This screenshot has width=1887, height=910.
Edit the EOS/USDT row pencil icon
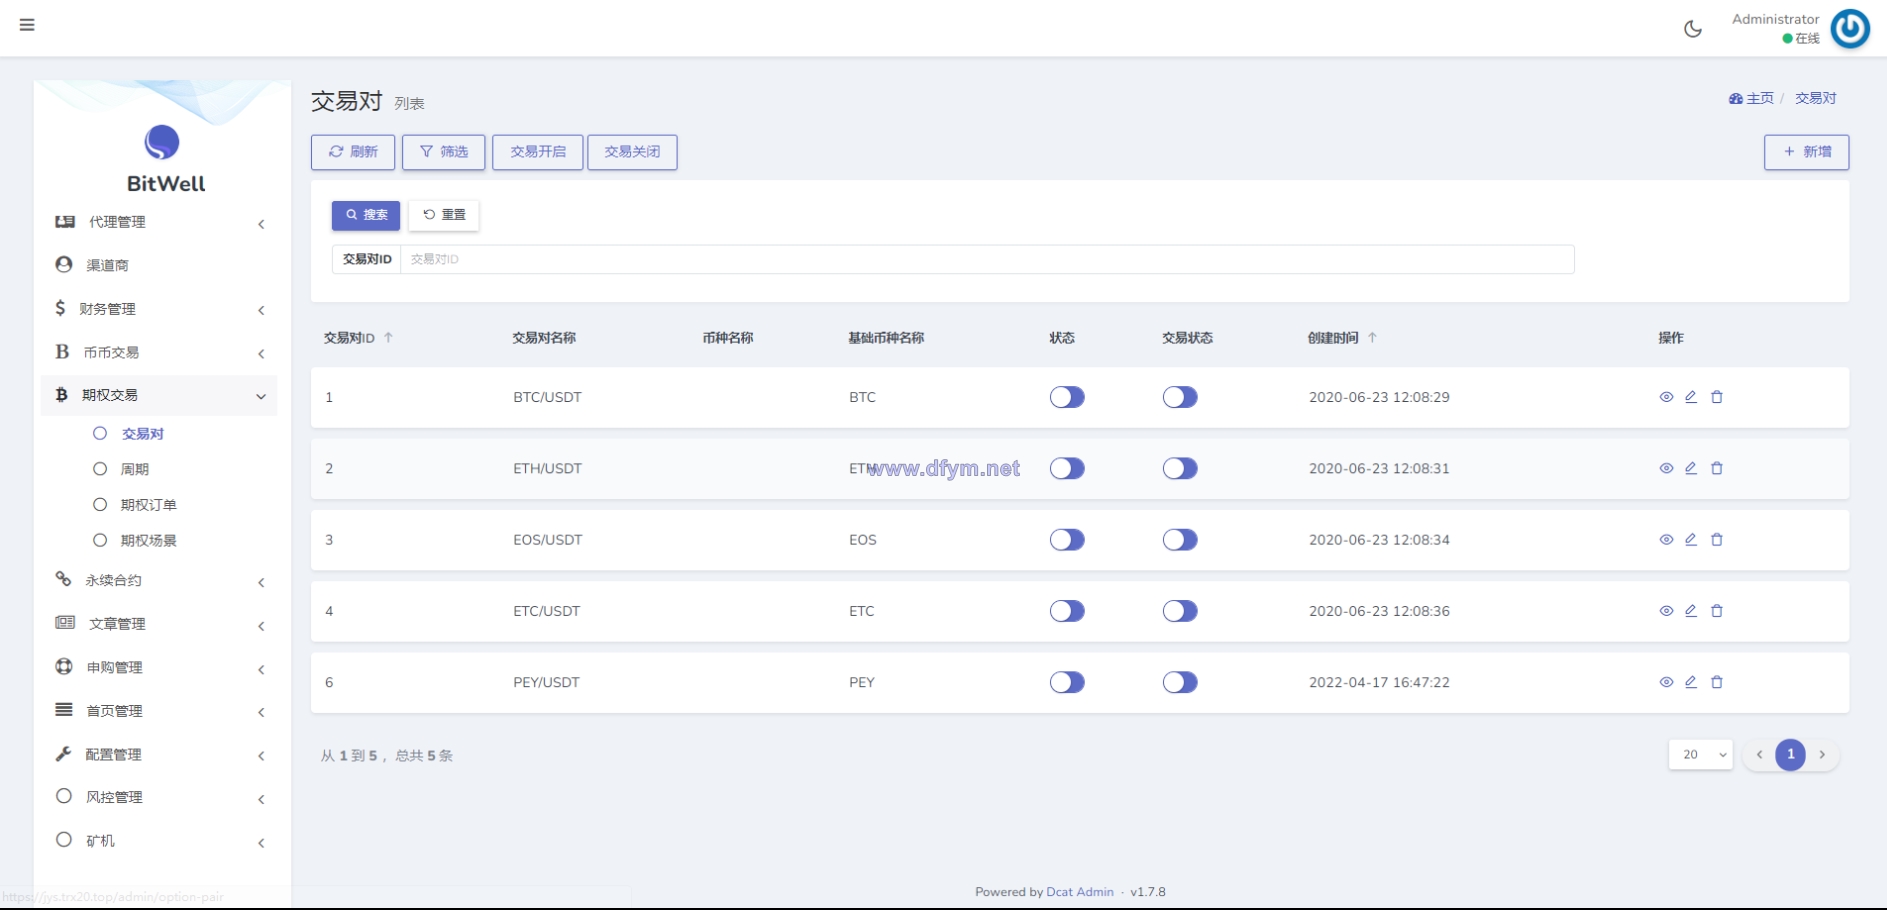point(1691,539)
